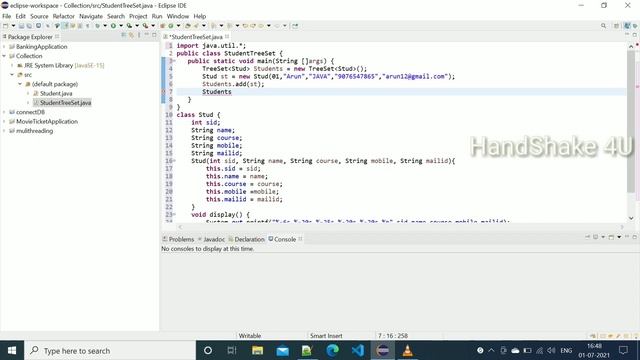This screenshot has height=360, width=640.
Task: Open the Project menu
Action: pos(138,16)
